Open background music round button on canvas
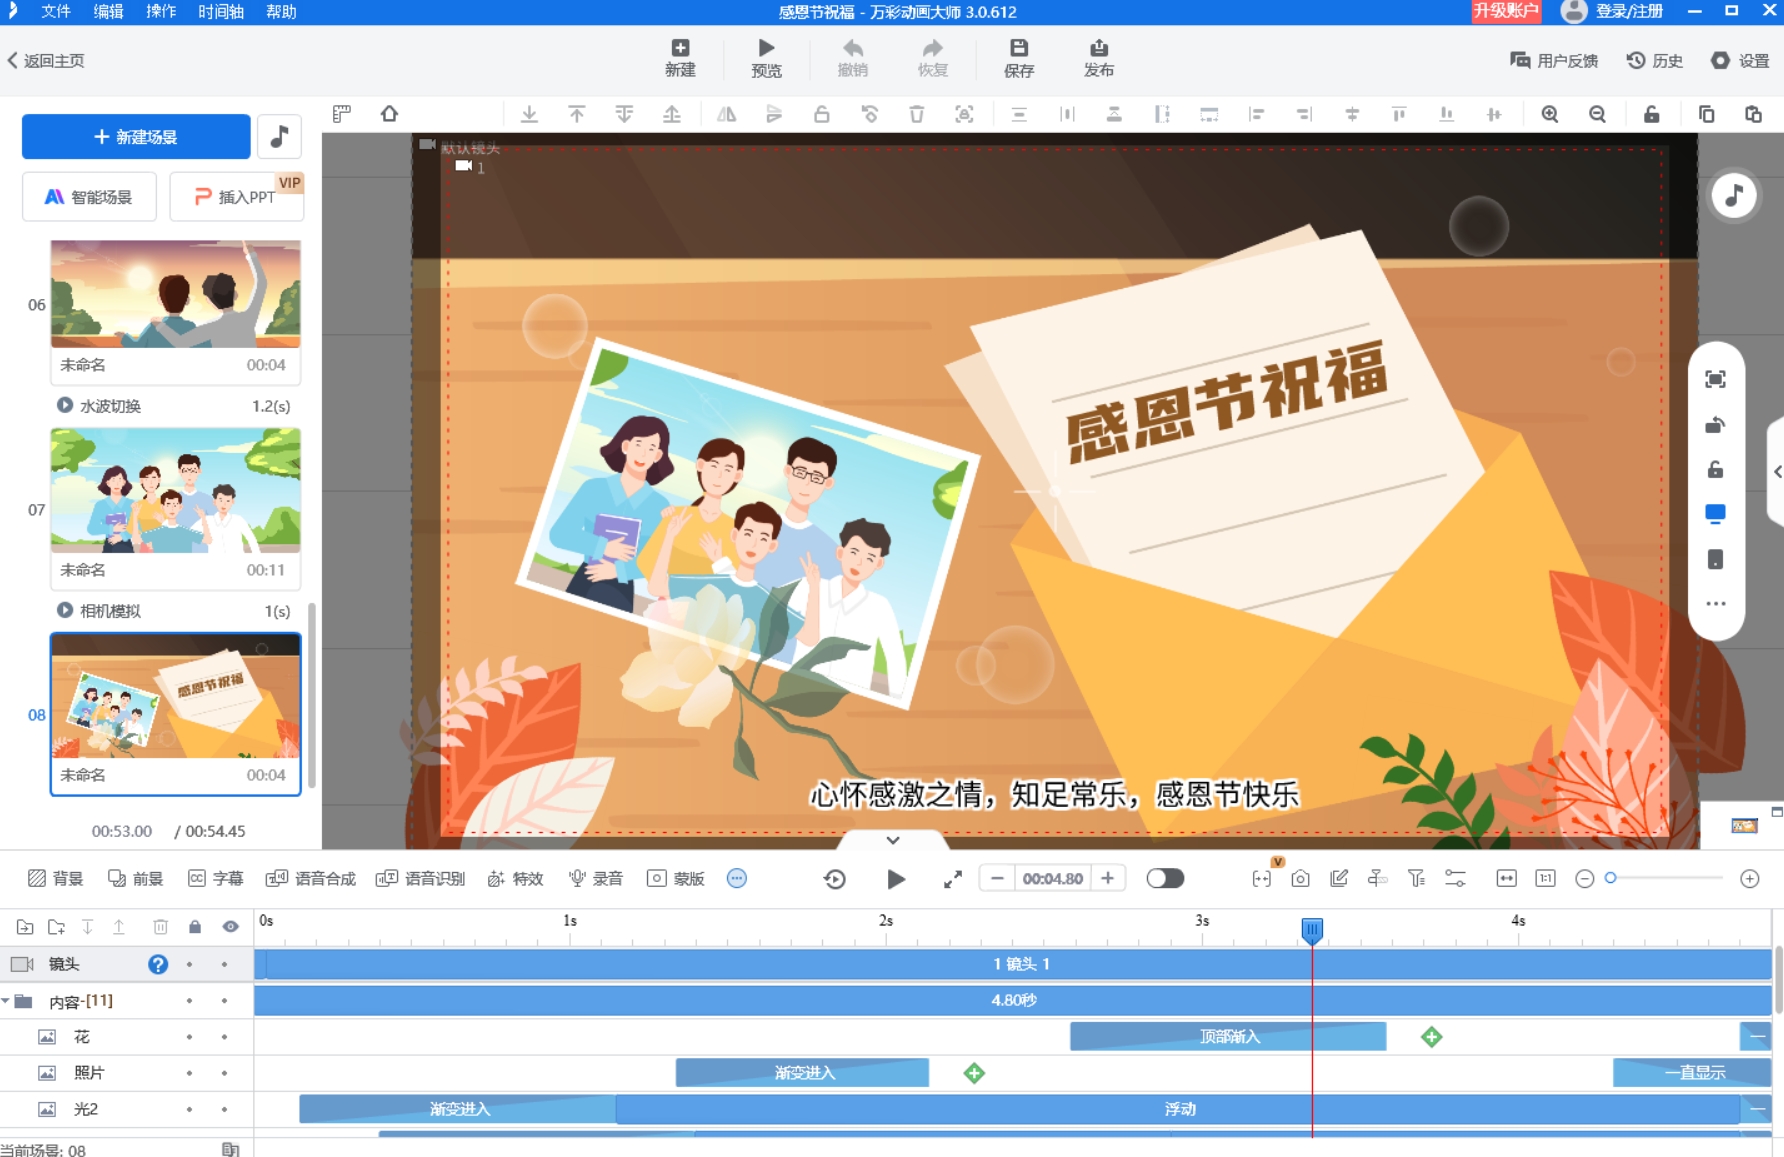 (x=1734, y=195)
